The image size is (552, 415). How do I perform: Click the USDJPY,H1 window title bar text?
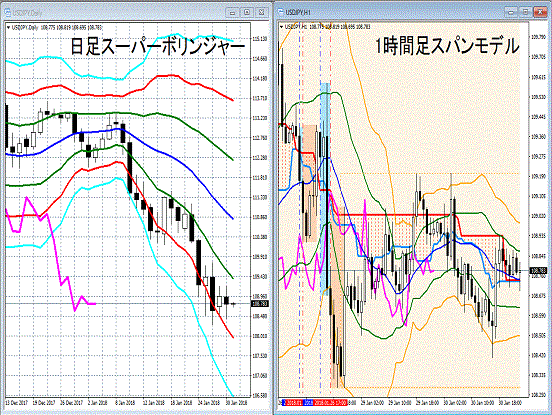298,12
